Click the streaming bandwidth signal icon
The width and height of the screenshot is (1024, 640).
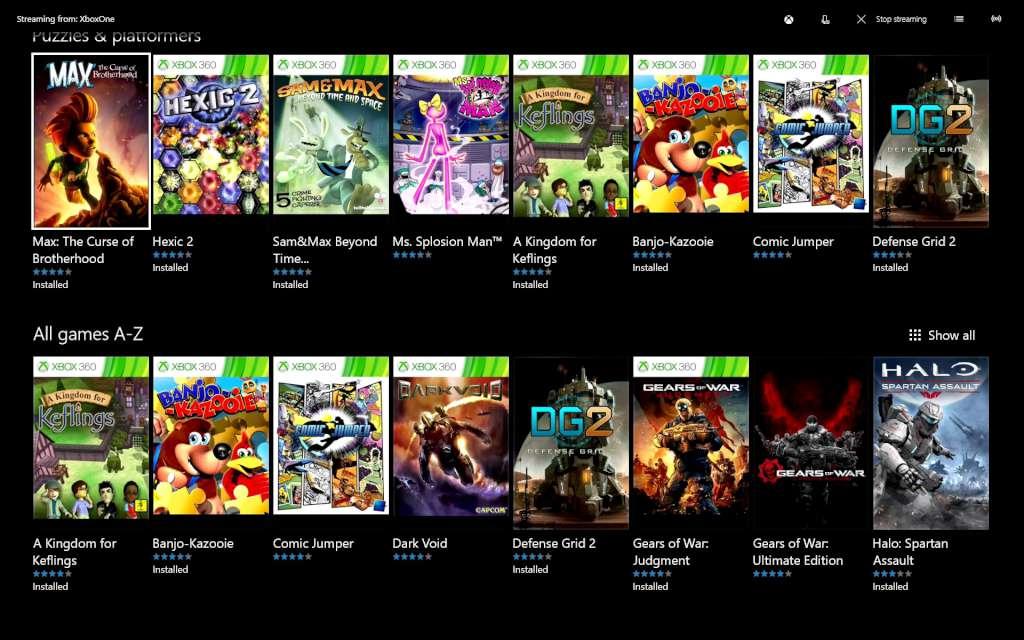[996, 18]
